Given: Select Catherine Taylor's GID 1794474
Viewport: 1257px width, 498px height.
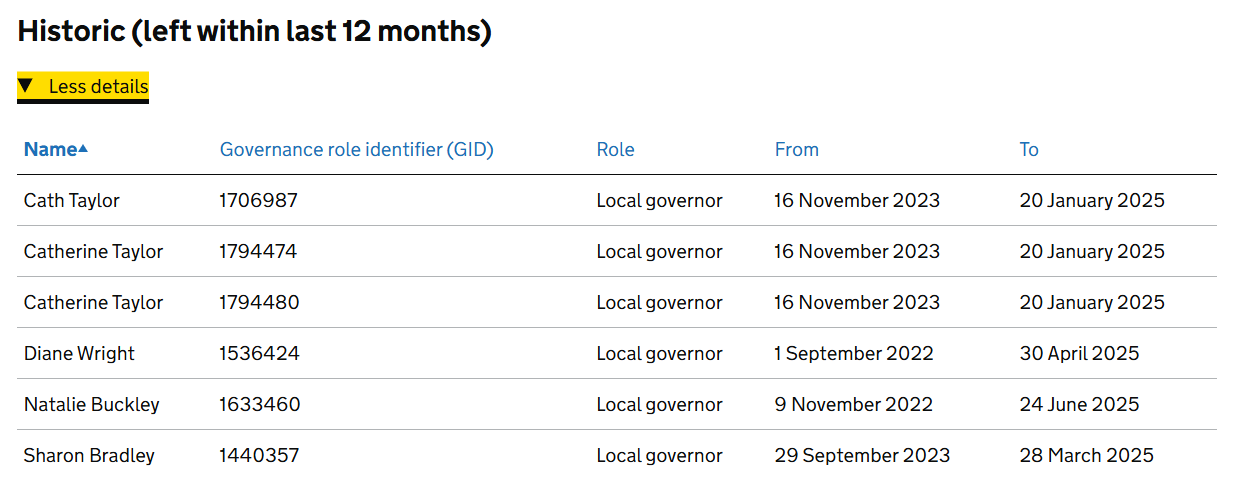Looking at the screenshot, I should point(258,251).
